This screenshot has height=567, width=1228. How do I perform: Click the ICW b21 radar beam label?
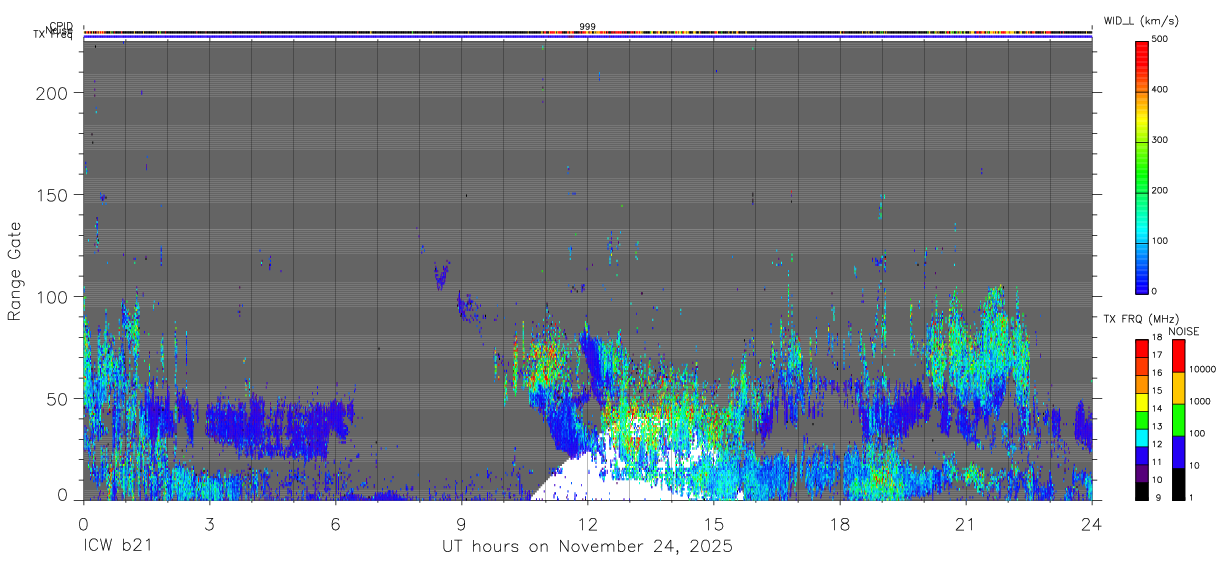(x=119, y=546)
